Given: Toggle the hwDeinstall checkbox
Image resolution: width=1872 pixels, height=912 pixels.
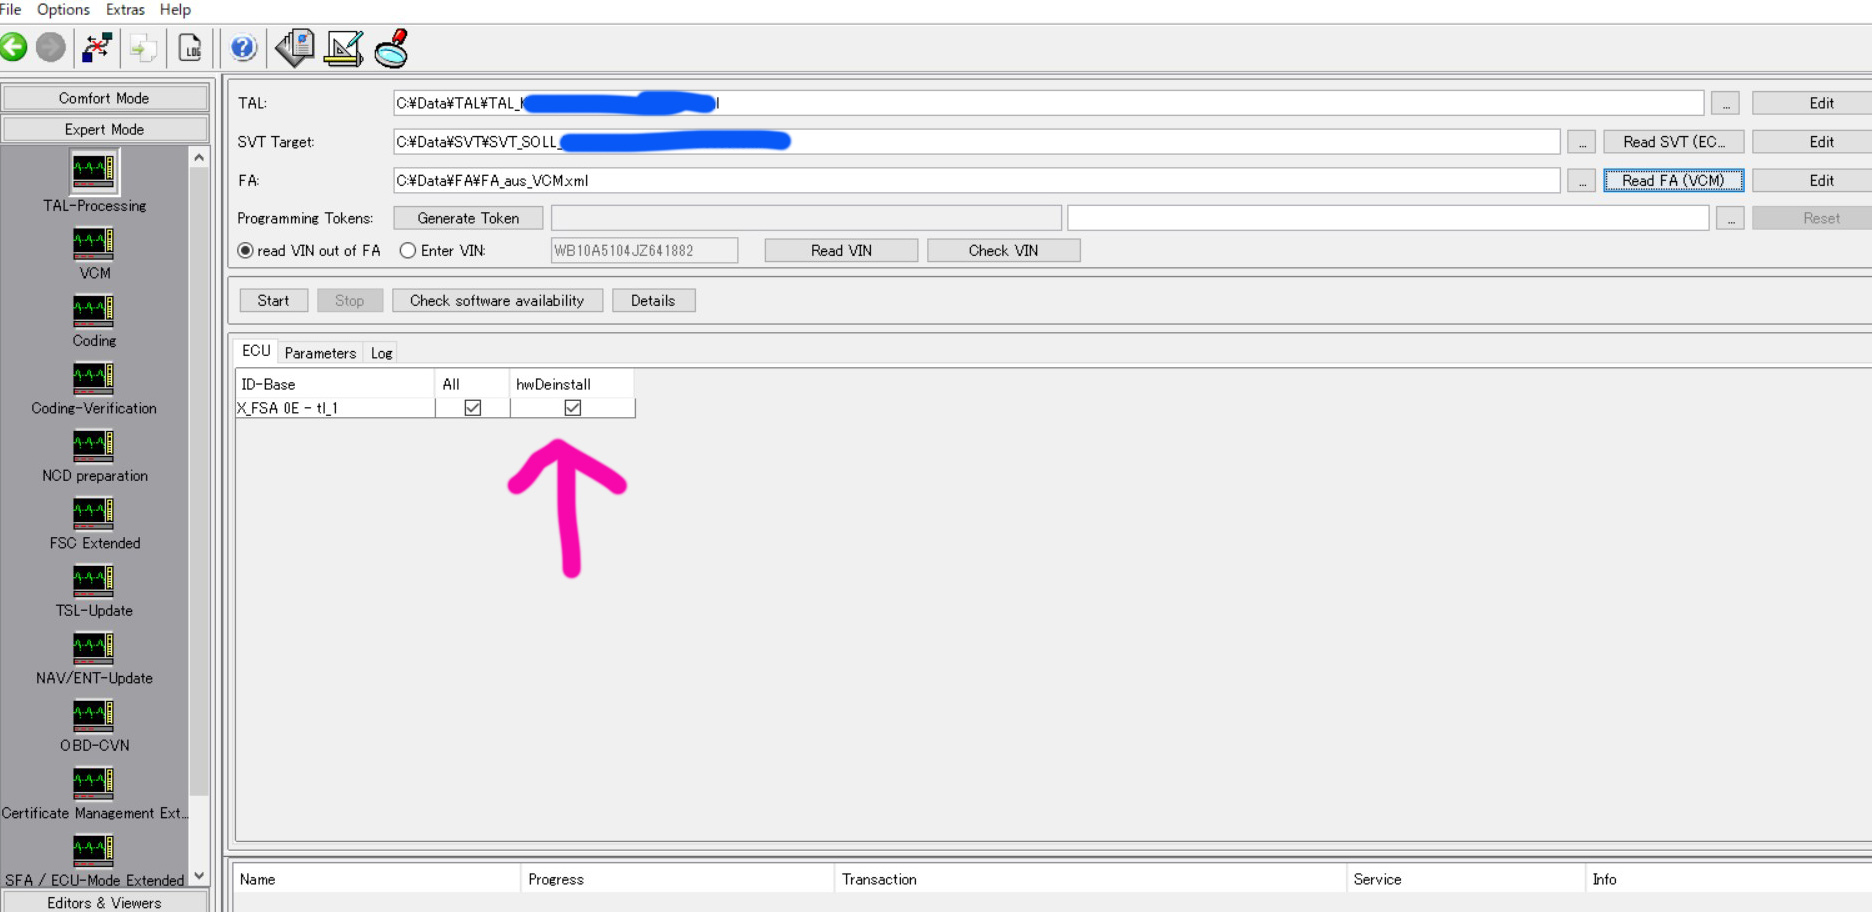Looking at the screenshot, I should coord(573,408).
